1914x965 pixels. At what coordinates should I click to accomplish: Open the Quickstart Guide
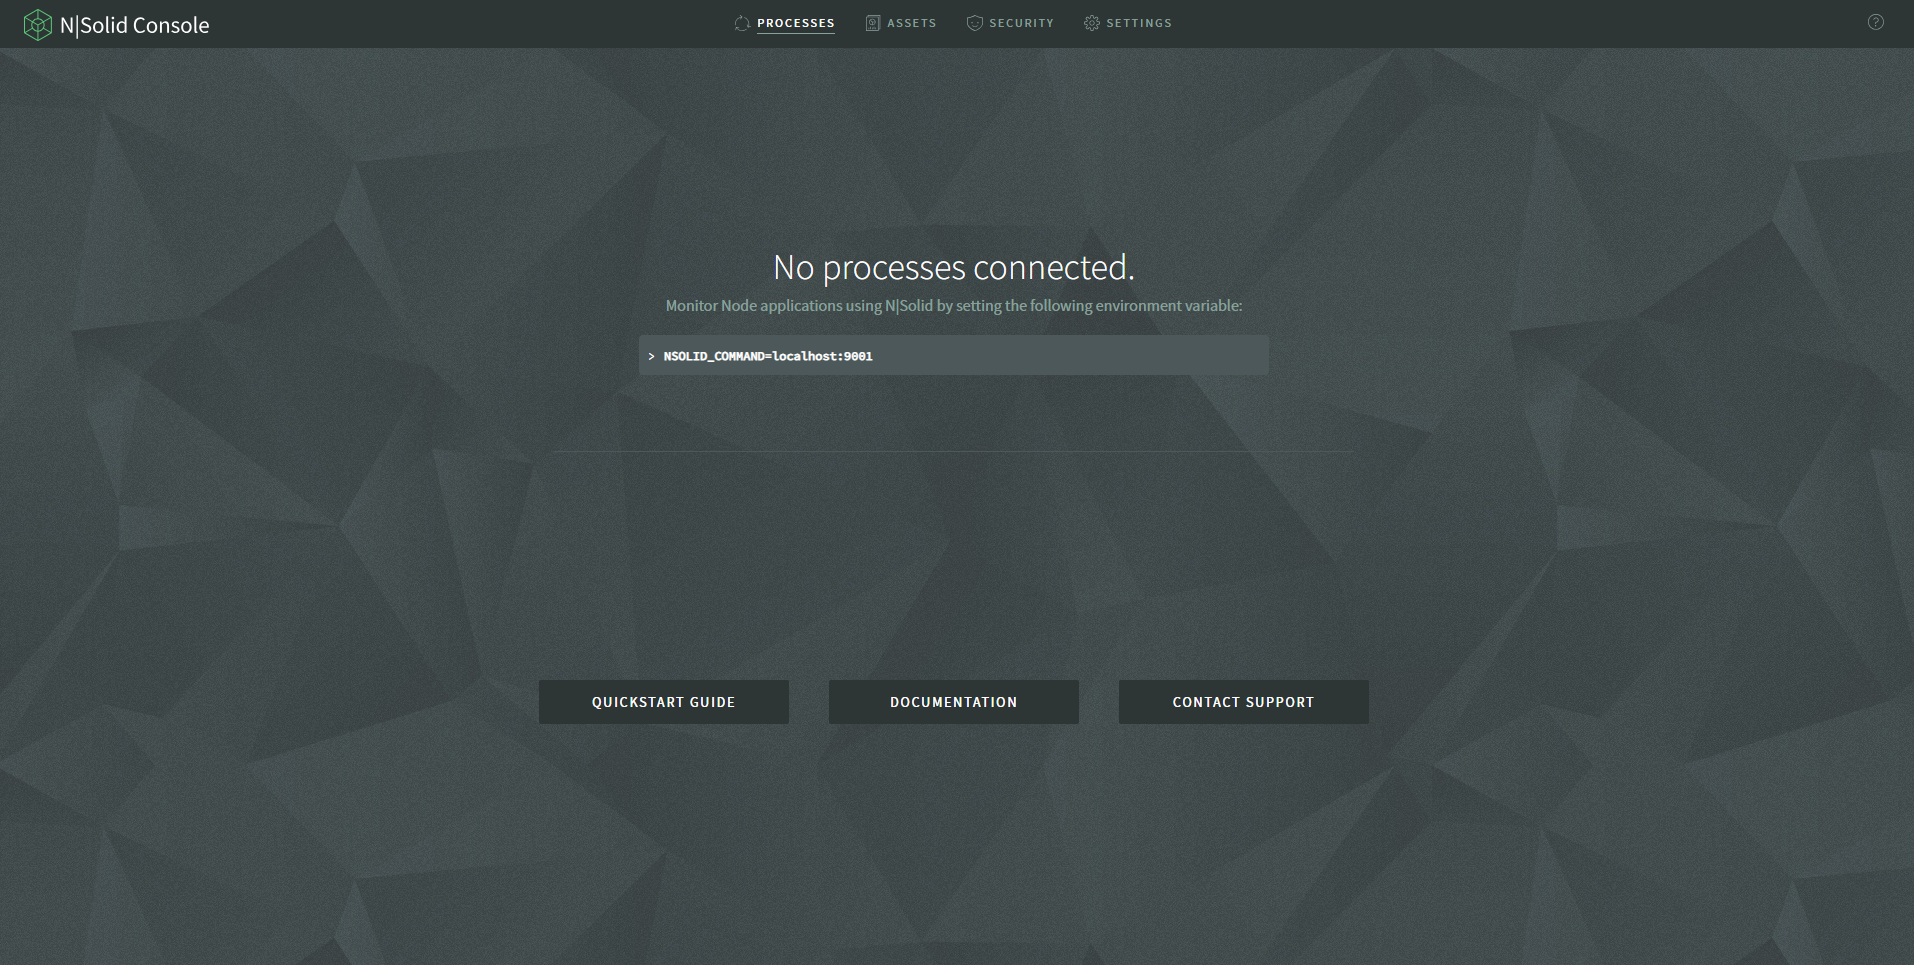[x=664, y=702]
